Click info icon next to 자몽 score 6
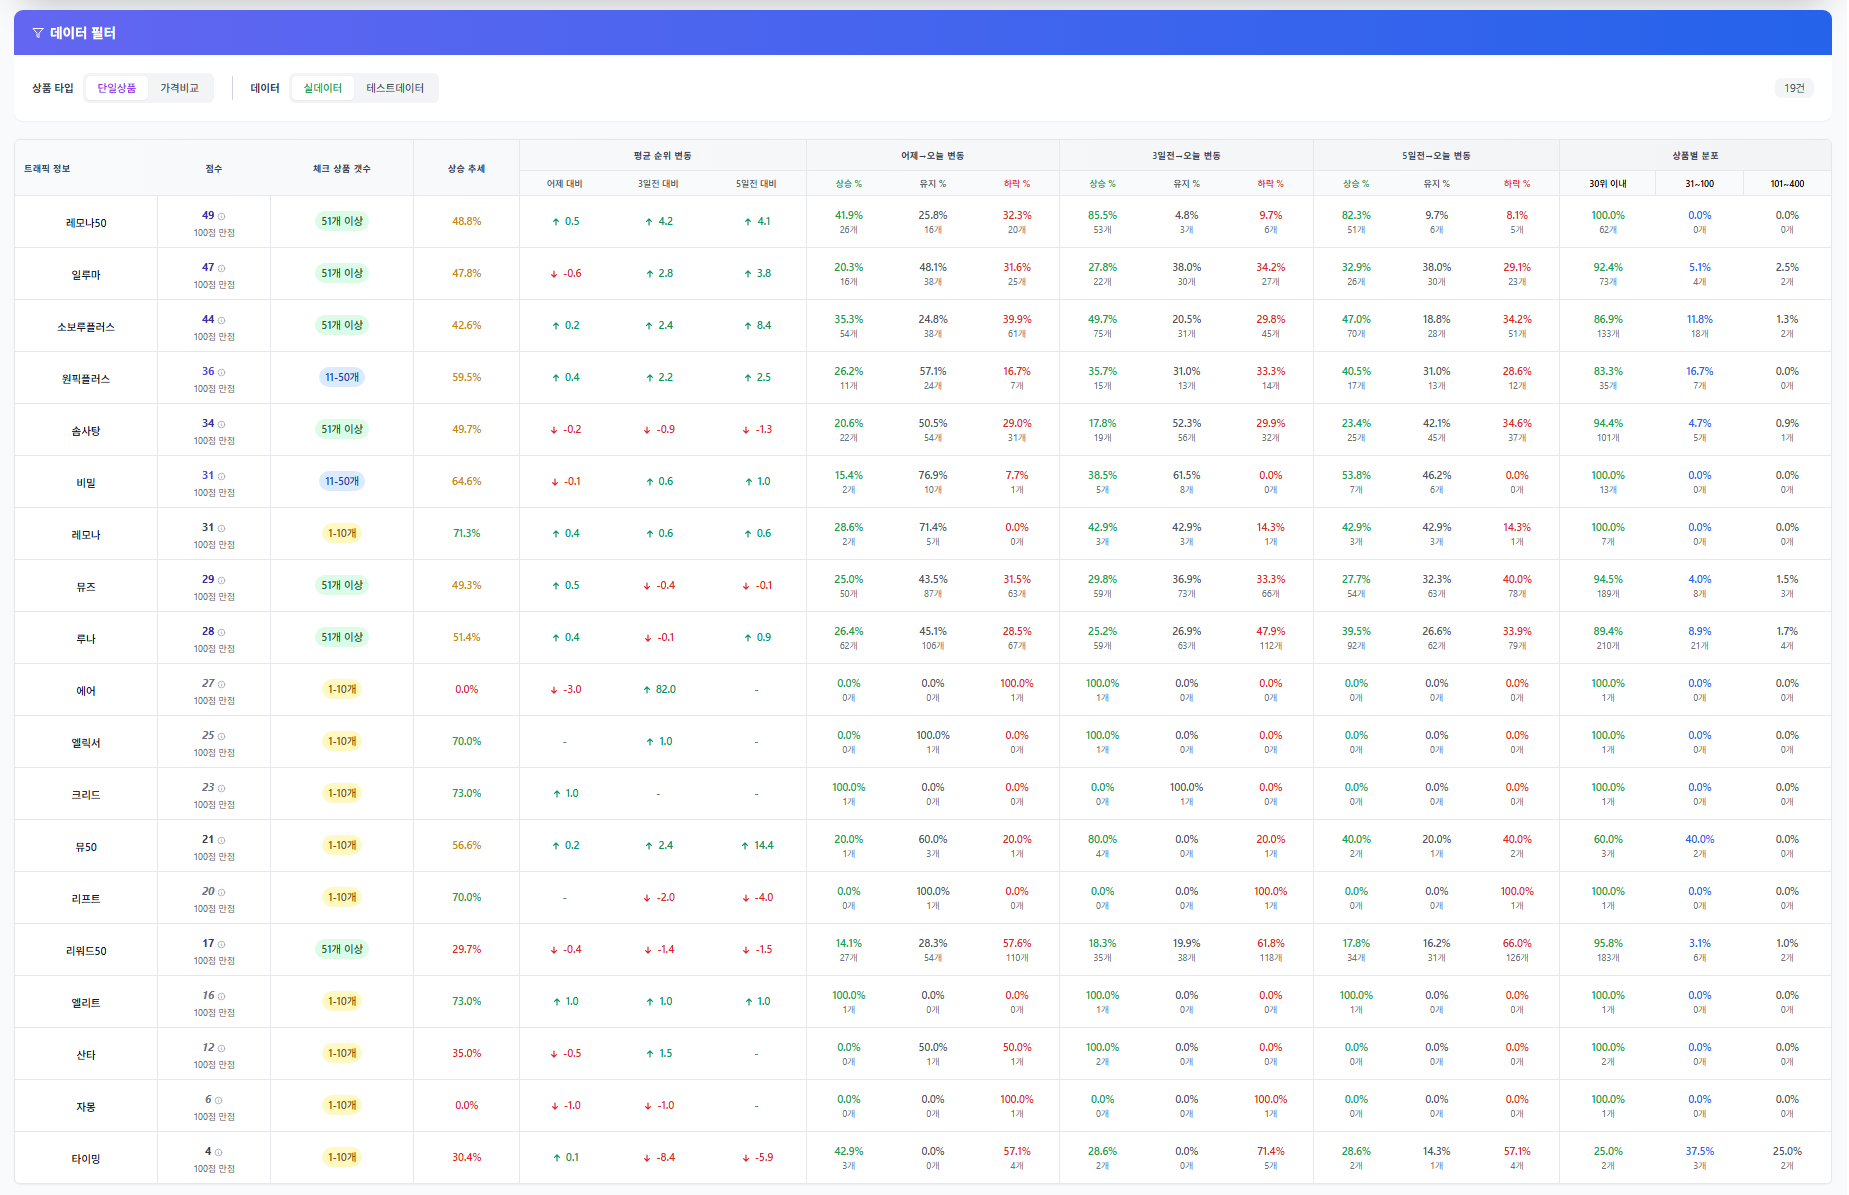This screenshot has height=1195, width=1849. 219,1100
